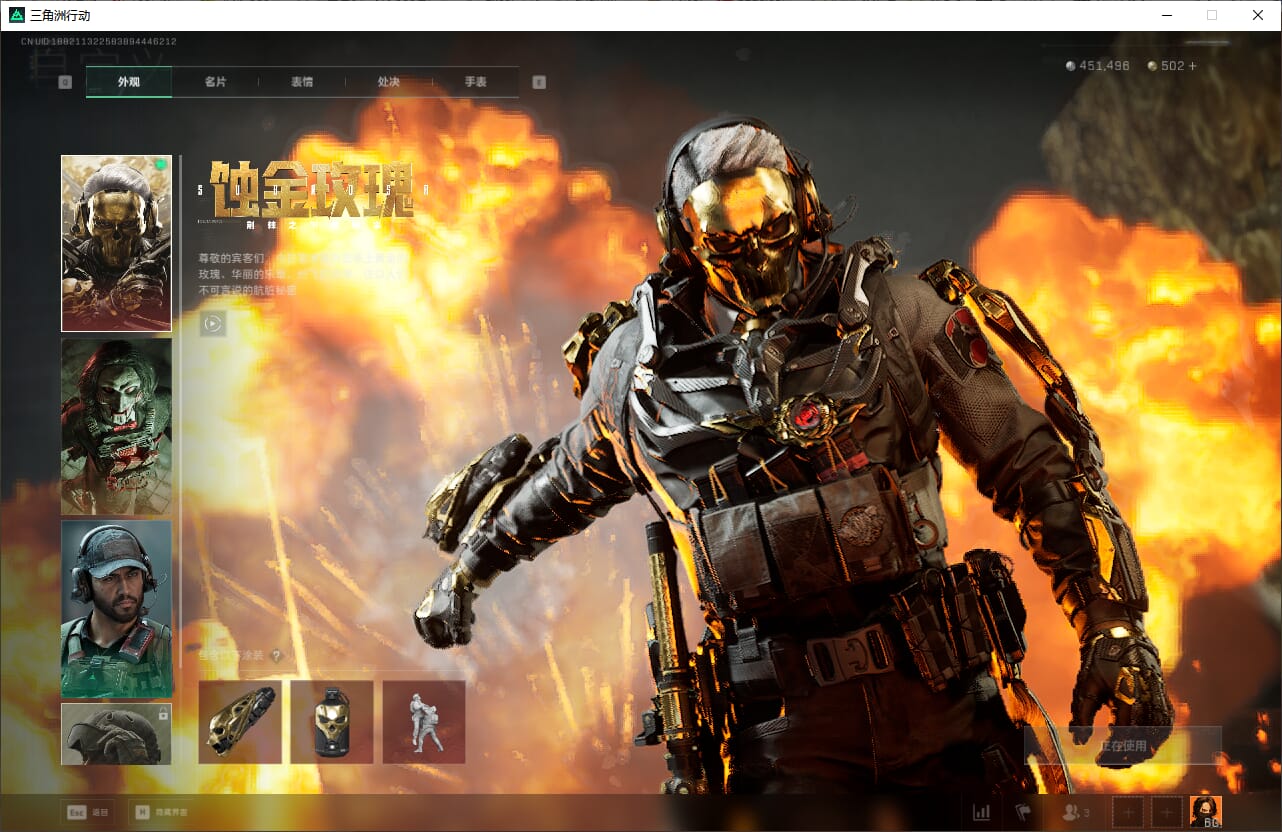Click the flag icon in bottom bar
Screen dimensions: 1282x832
[1023, 812]
